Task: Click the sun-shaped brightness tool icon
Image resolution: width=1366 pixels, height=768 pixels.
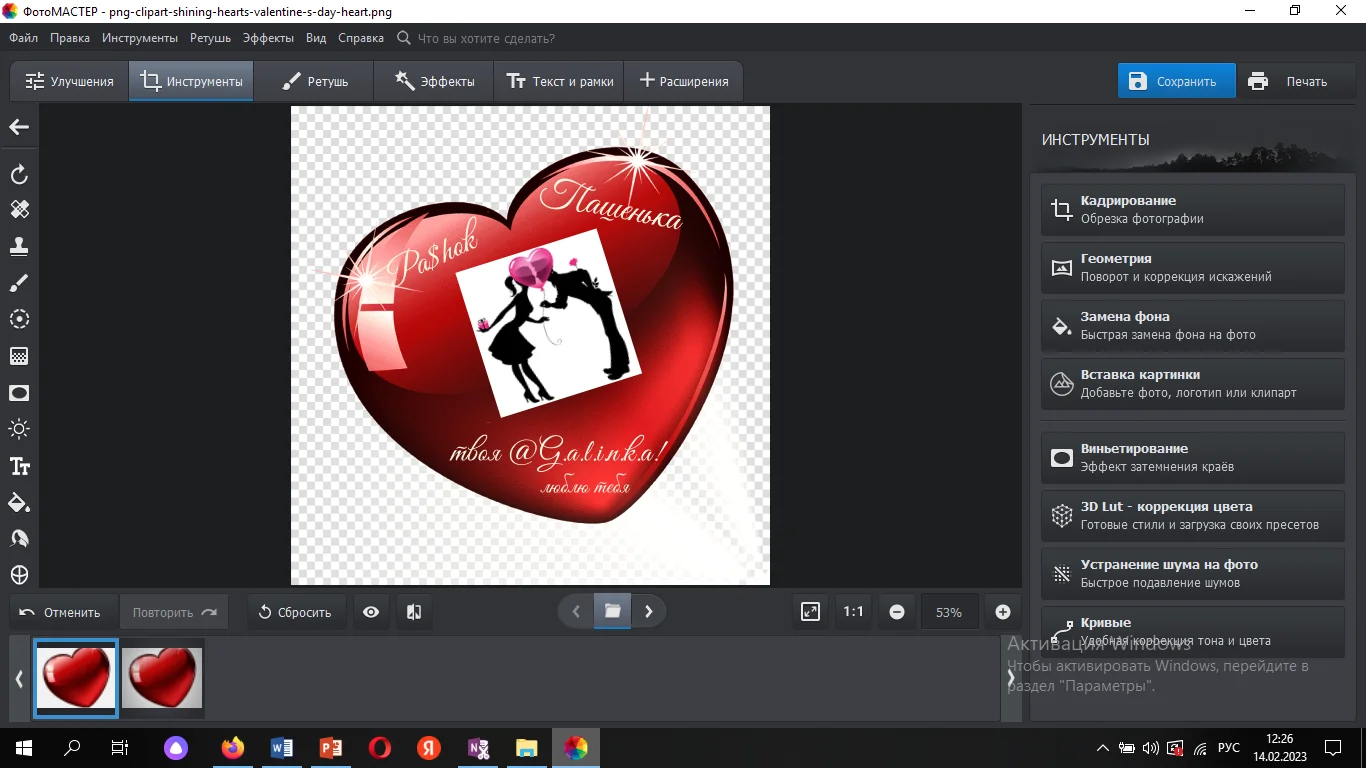Action: (19, 429)
